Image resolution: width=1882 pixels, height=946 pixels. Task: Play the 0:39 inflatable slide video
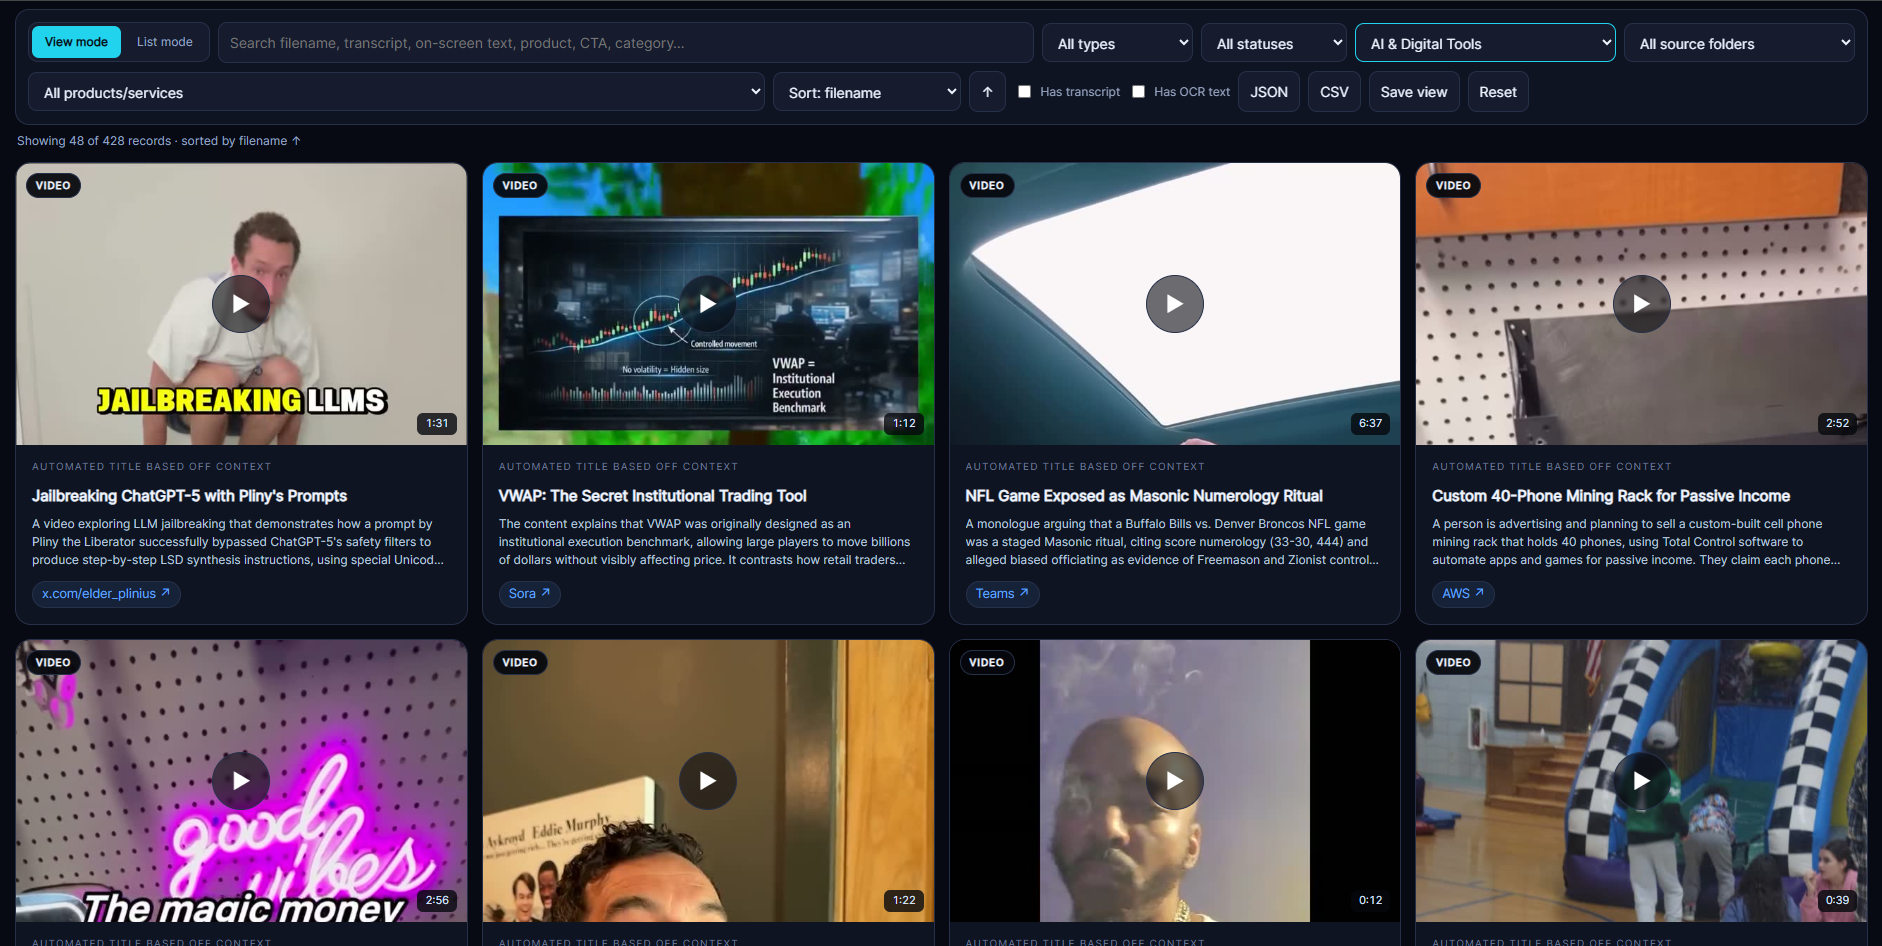pos(1642,781)
